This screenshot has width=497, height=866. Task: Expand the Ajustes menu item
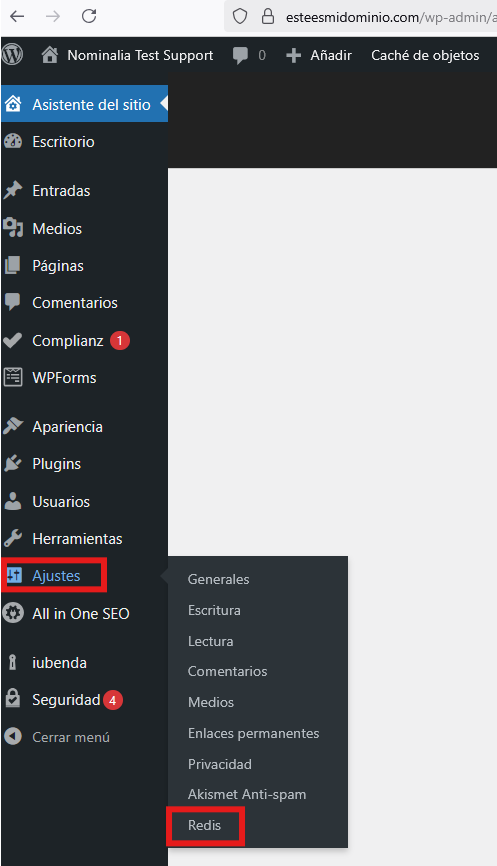(54, 575)
